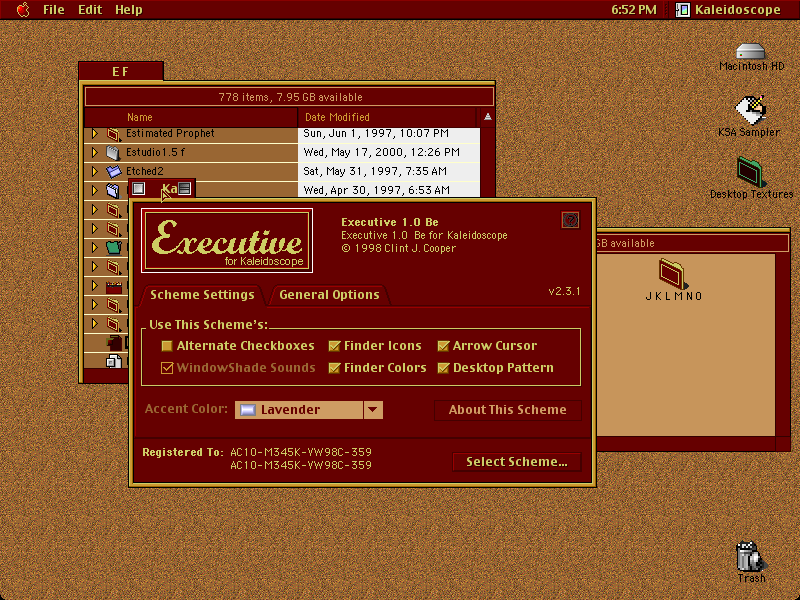This screenshot has height=600, width=800.
Task: Expand the green folder's disclosure triangle
Action: 94,248
